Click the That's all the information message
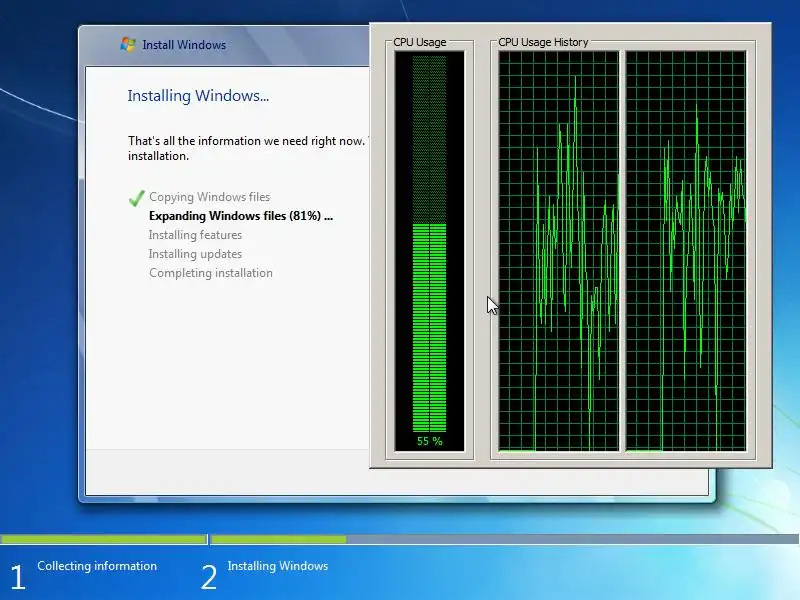The width and height of the screenshot is (800, 600). [x=248, y=148]
